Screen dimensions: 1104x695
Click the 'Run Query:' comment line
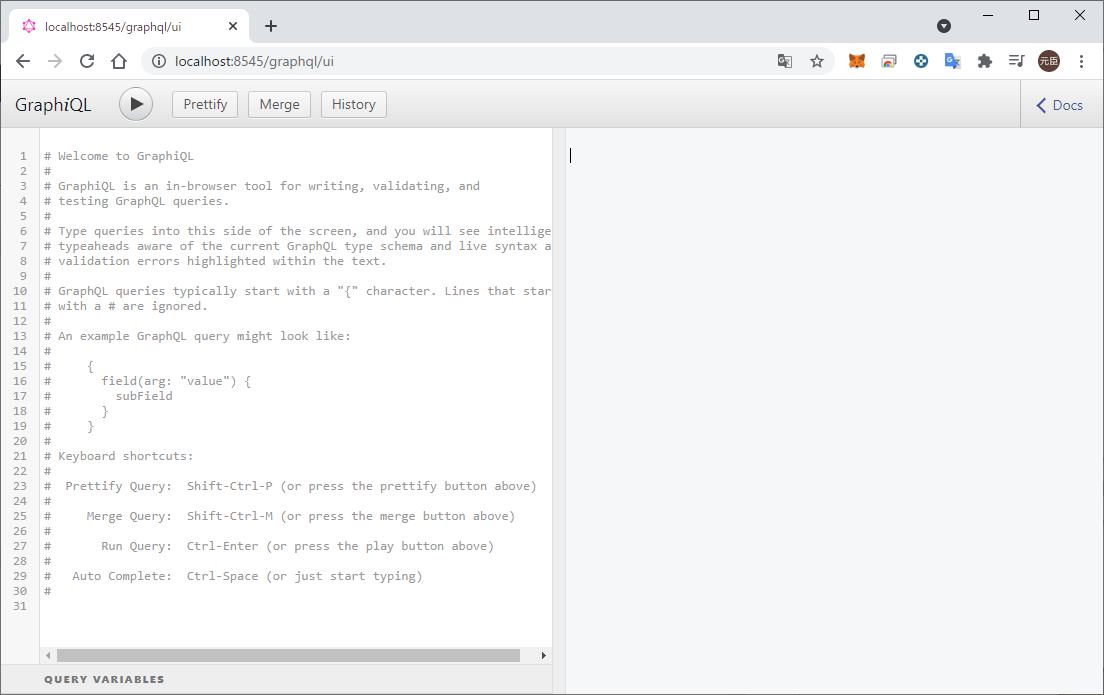coord(269,546)
